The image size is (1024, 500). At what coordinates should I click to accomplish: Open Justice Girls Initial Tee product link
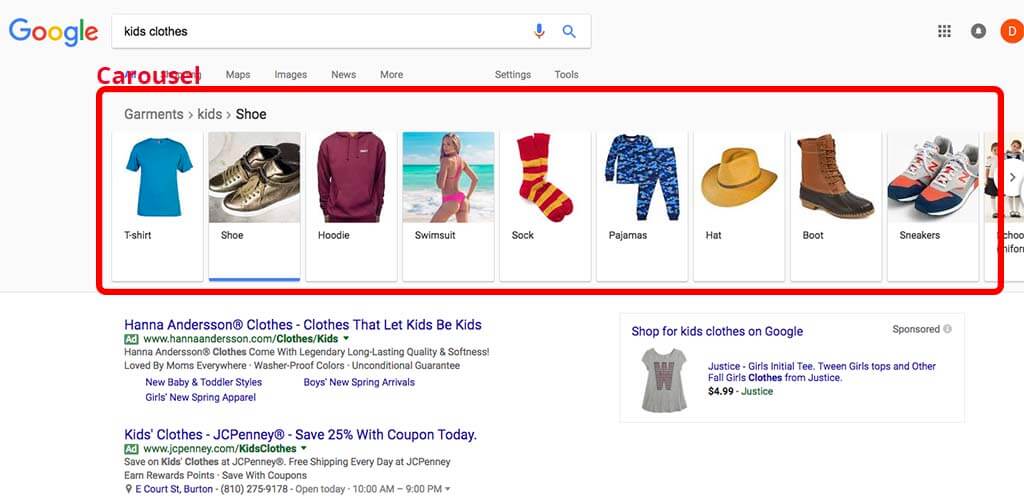point(822,372)
